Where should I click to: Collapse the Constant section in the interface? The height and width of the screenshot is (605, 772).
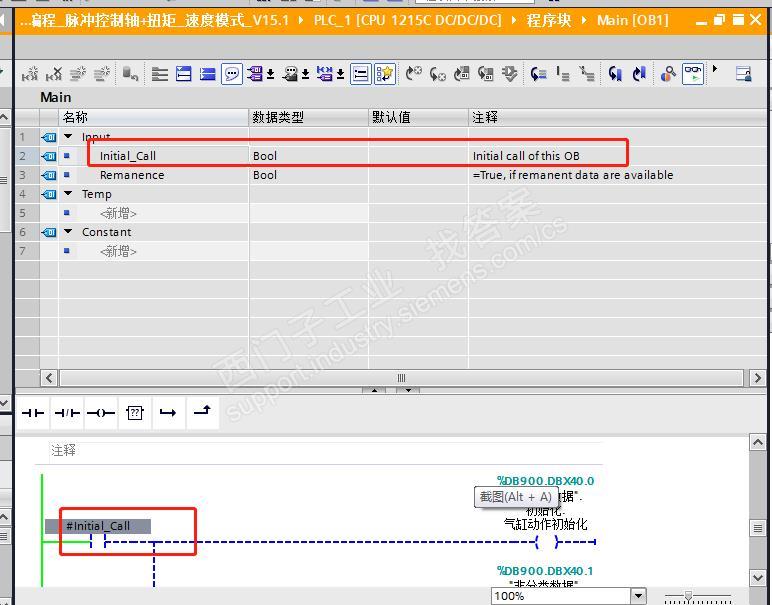[68, 231]
